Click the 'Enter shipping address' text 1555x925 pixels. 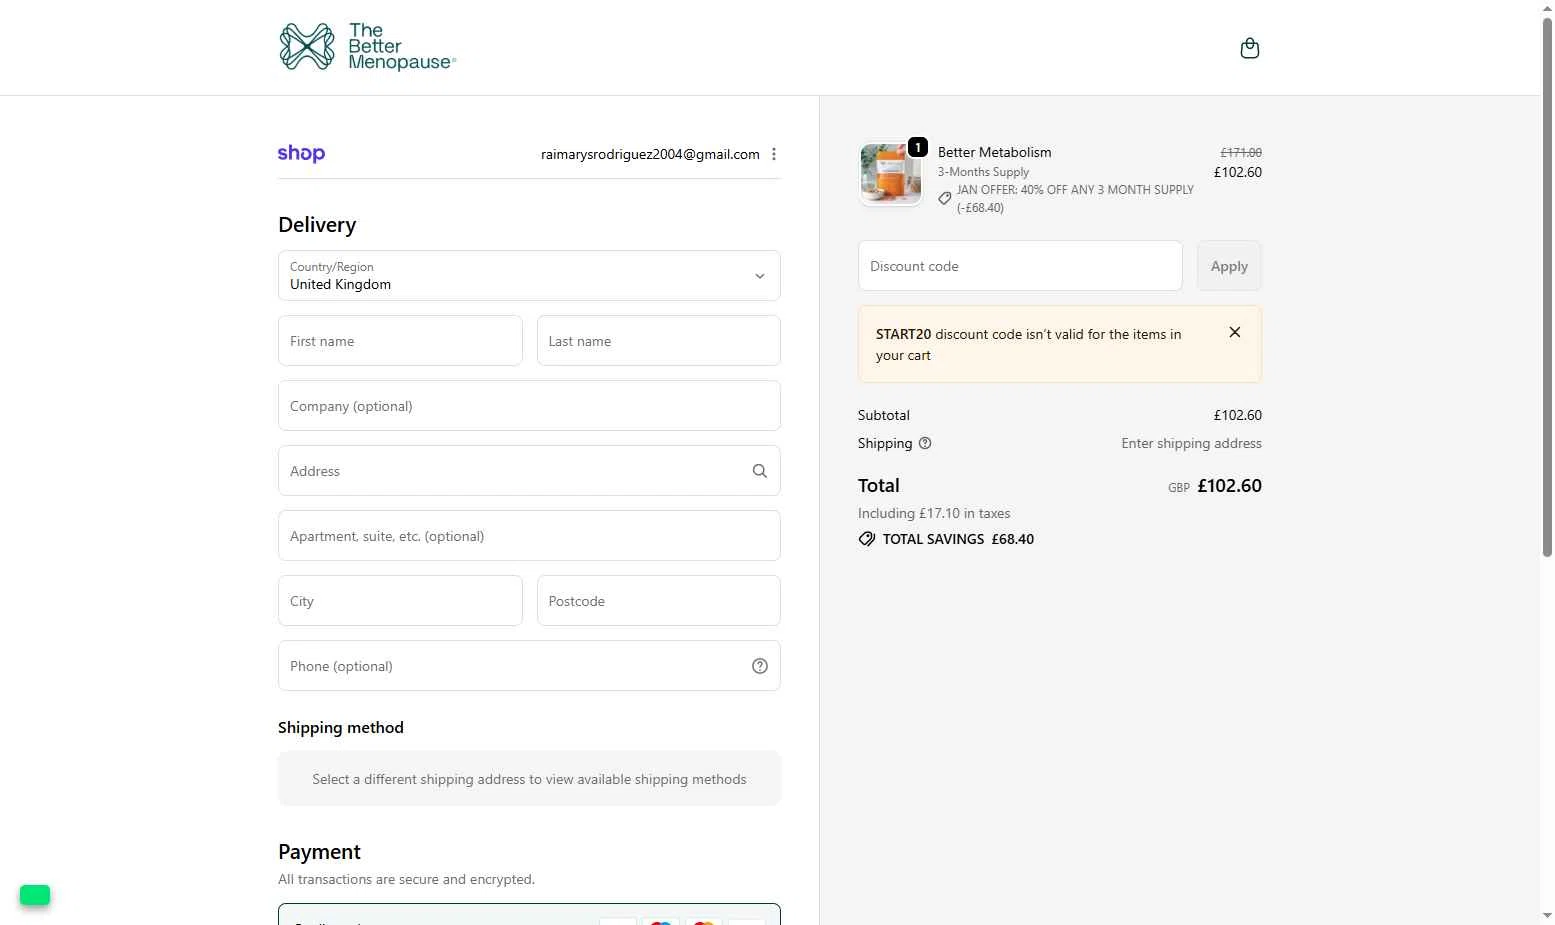(x=1191, y=443)
